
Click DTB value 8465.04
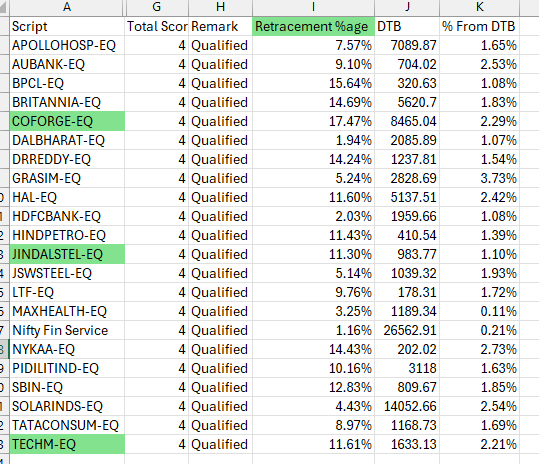pos(407,121)
